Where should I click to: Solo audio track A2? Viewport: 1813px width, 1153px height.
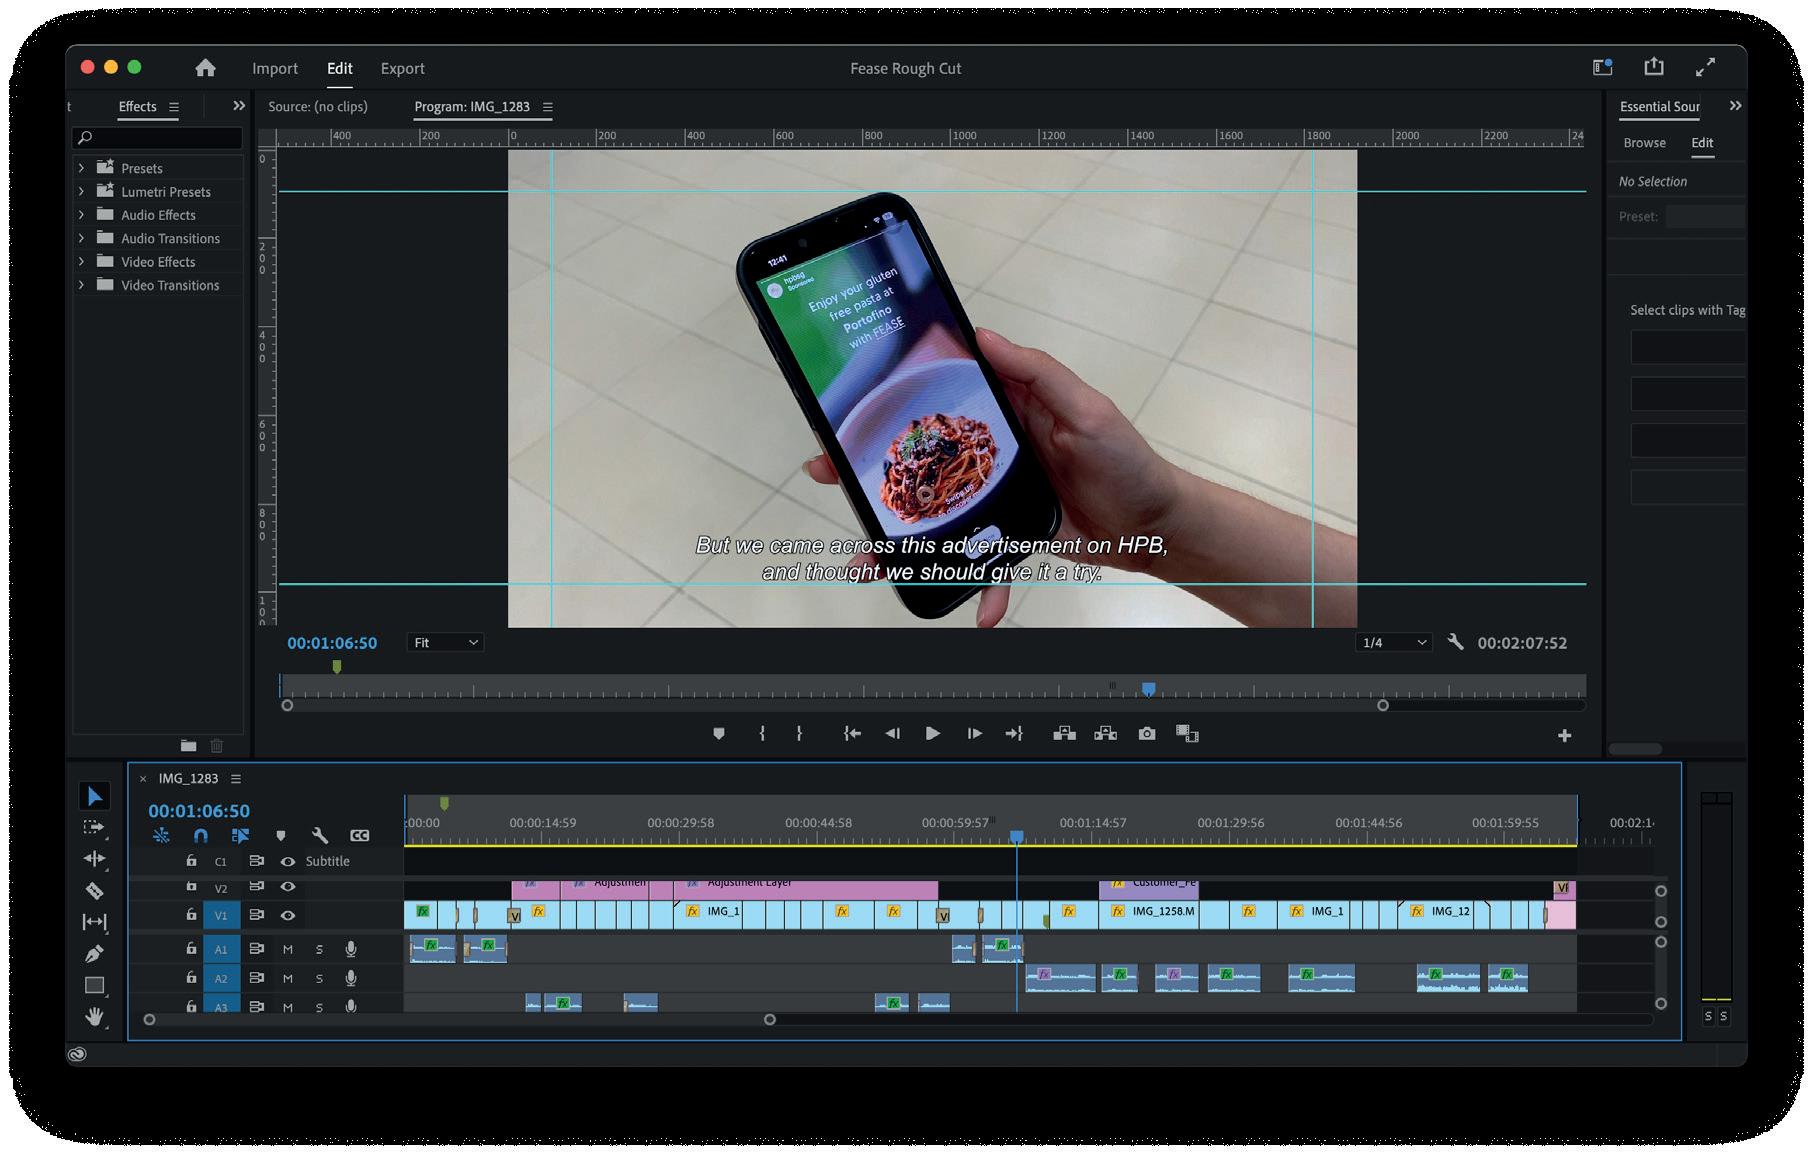(x=320, y=979)
